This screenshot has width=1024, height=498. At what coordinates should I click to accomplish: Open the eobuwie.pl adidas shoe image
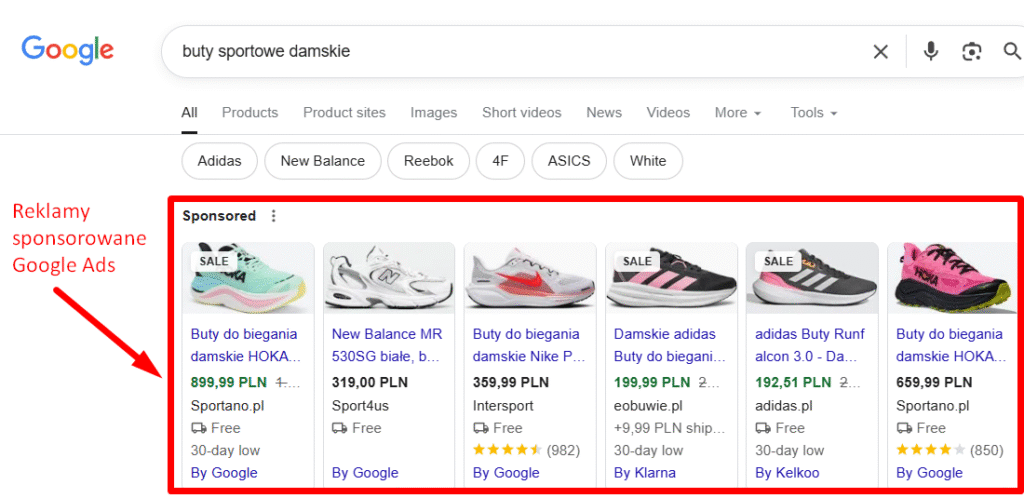click(x=671, y=278)
